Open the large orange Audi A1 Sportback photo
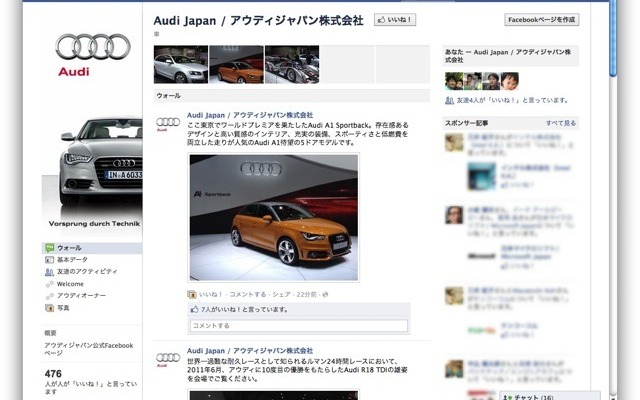The width and height of the screenshot is (640, 400). 273,218
